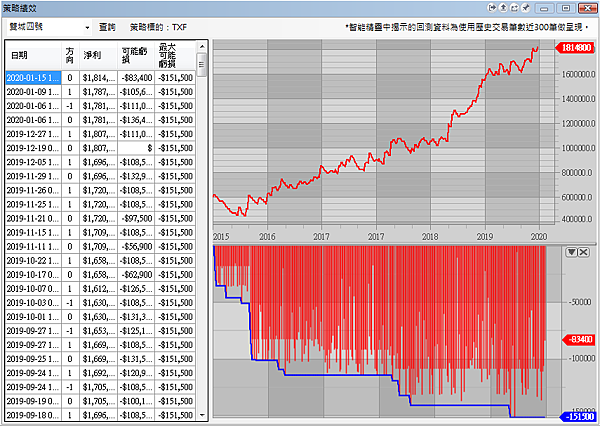The height and width of the screenshot is (426, 600).
Task: Select the 2019-10-22 date cell
Action: pos(33,261)
